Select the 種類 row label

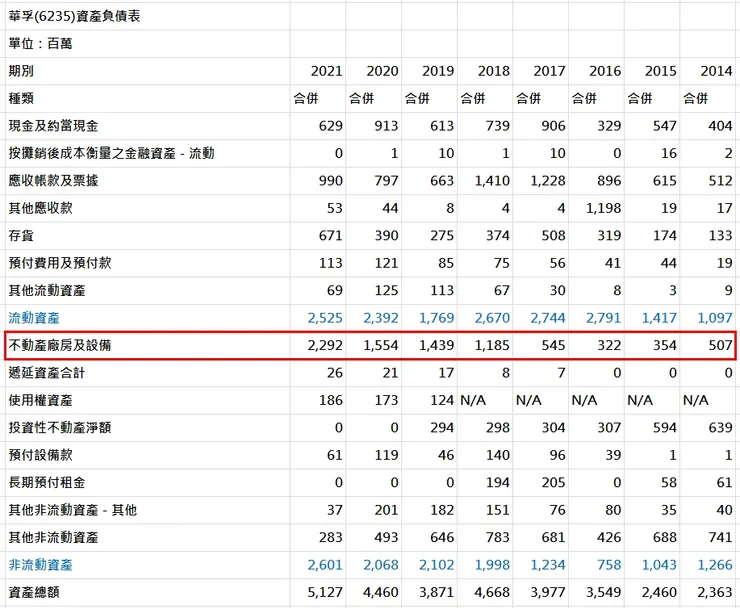(21, 99)
